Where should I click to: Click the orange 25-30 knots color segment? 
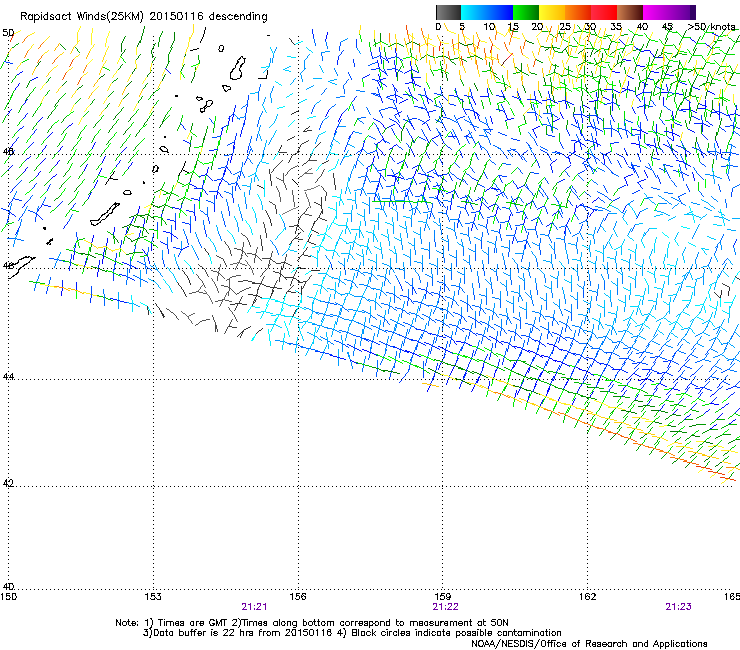tap(578, 12)
